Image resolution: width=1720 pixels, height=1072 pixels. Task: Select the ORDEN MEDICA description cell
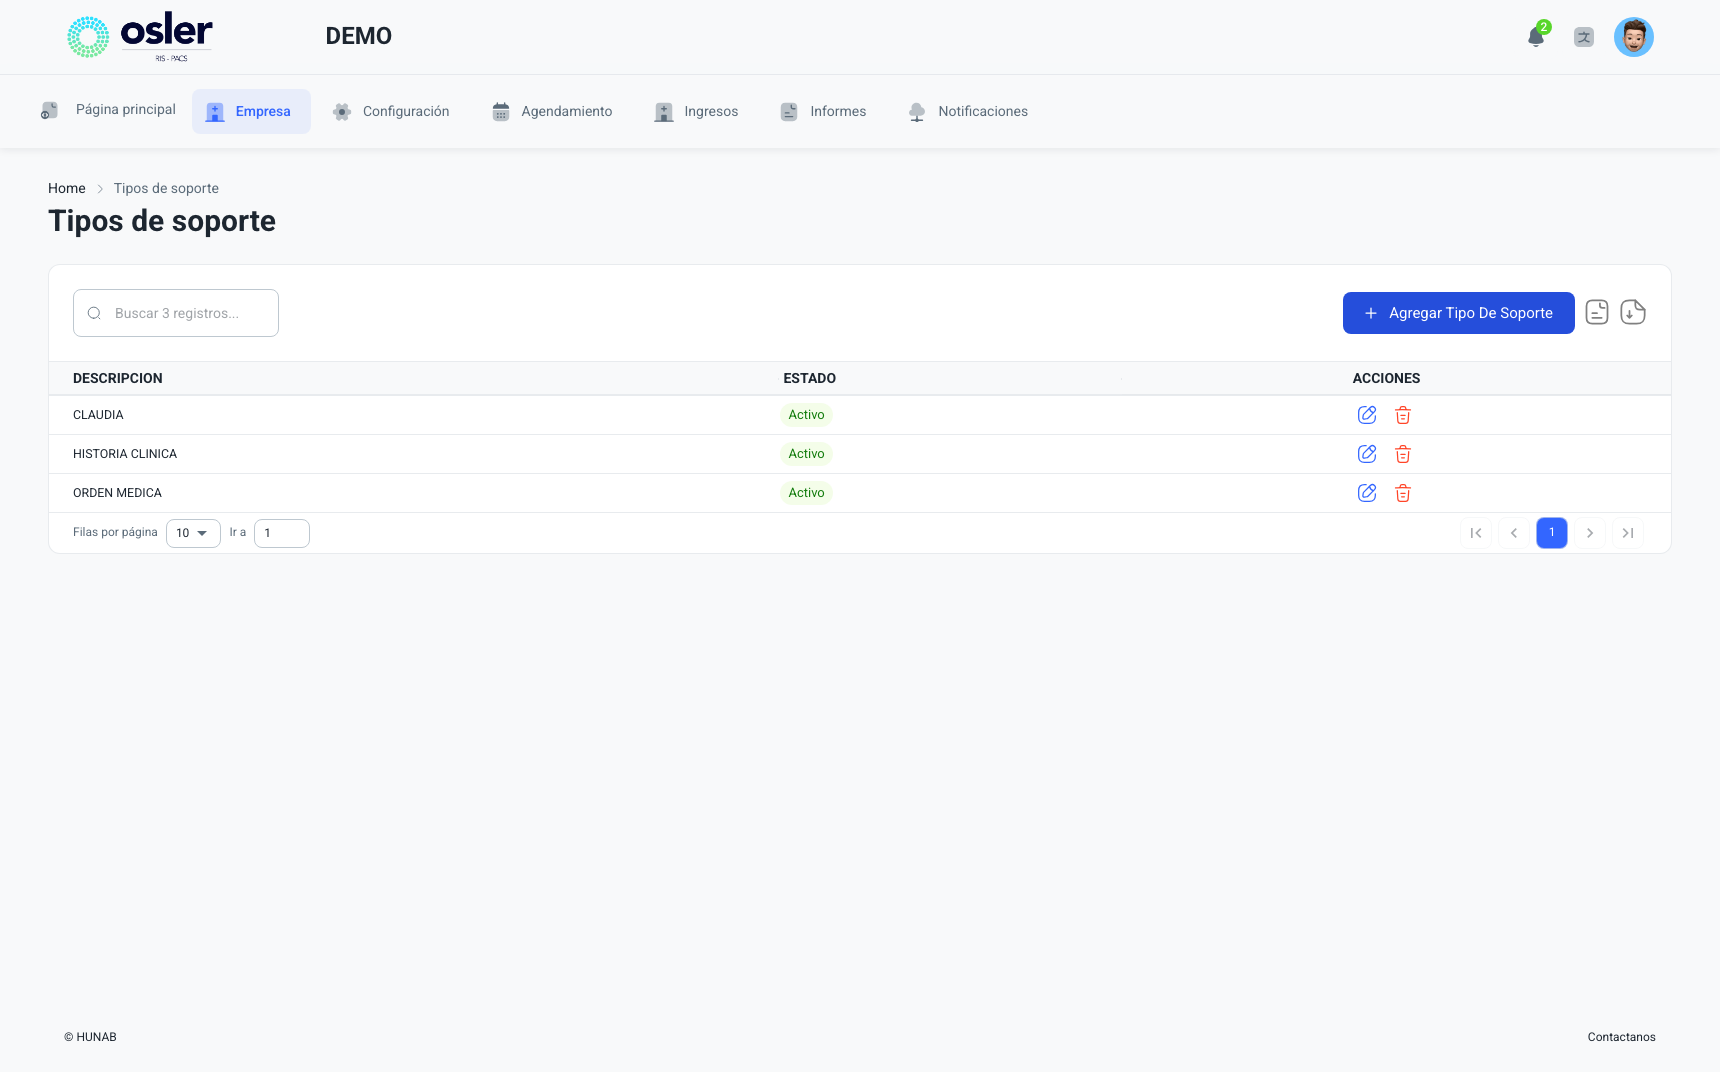(117, 493)
